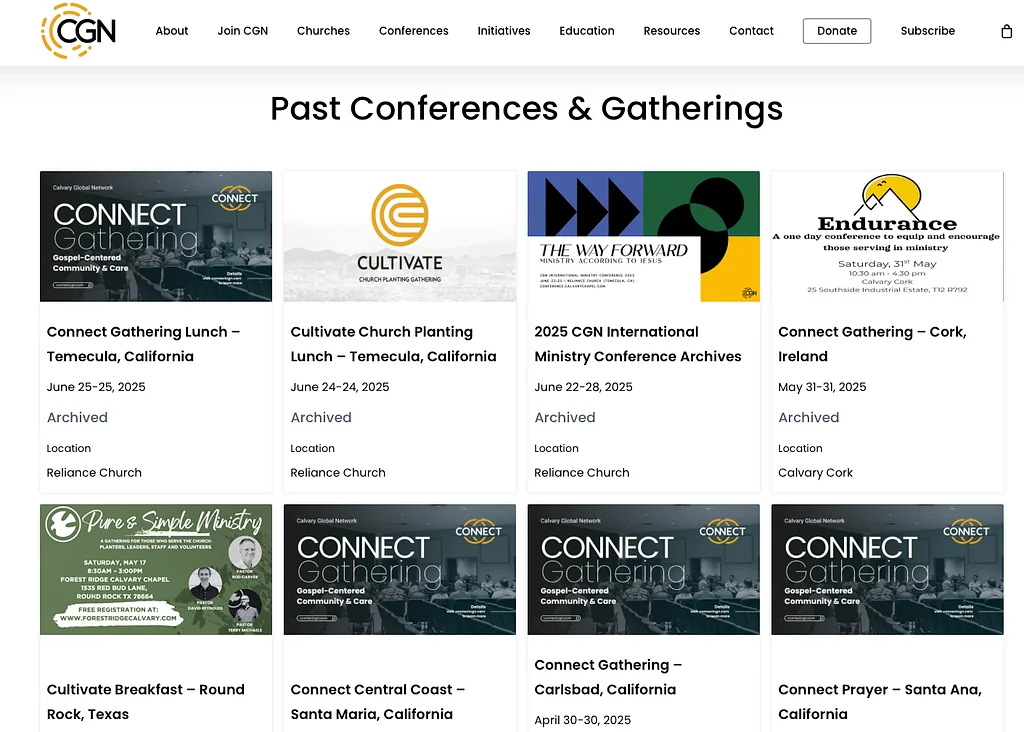Go to Join CGN page
The width and height of the screenshot is (1024, 732).
pos(242,31)
